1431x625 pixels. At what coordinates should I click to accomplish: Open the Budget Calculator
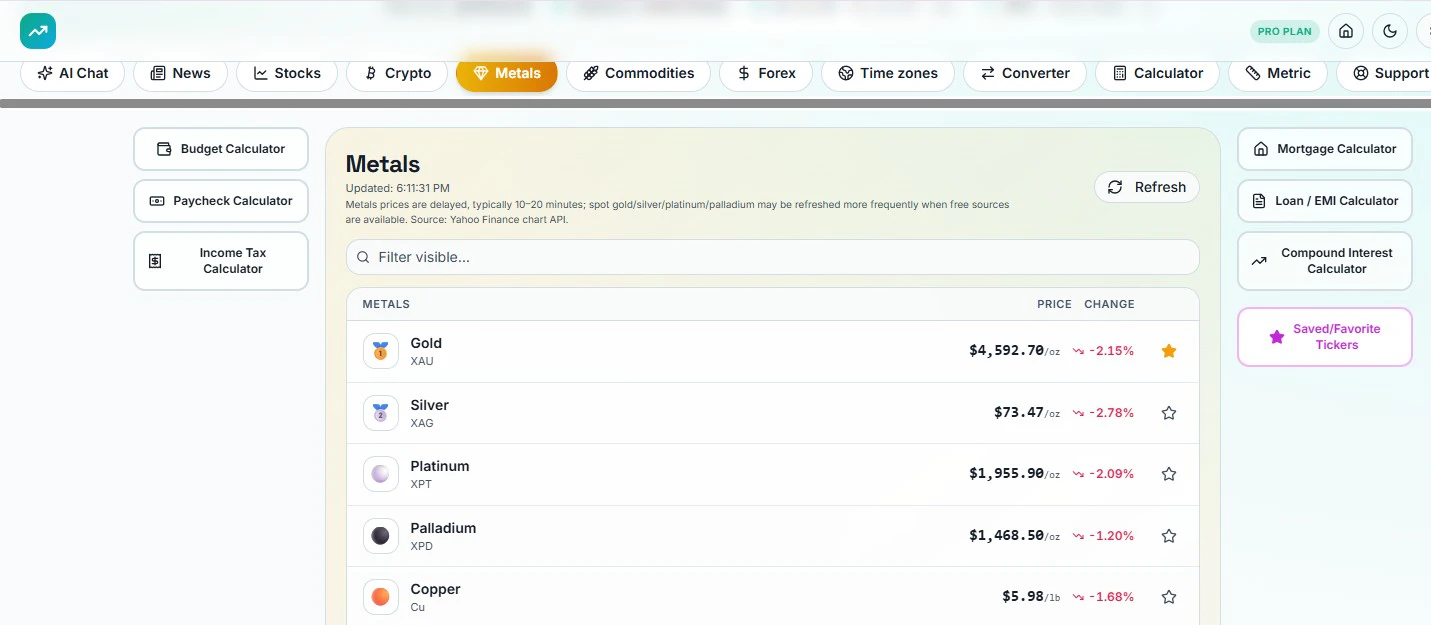221,149
